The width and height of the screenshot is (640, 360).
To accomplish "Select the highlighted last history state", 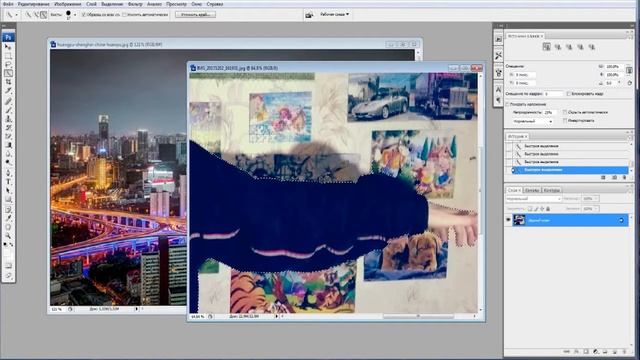I will click(x=569, y=170).
